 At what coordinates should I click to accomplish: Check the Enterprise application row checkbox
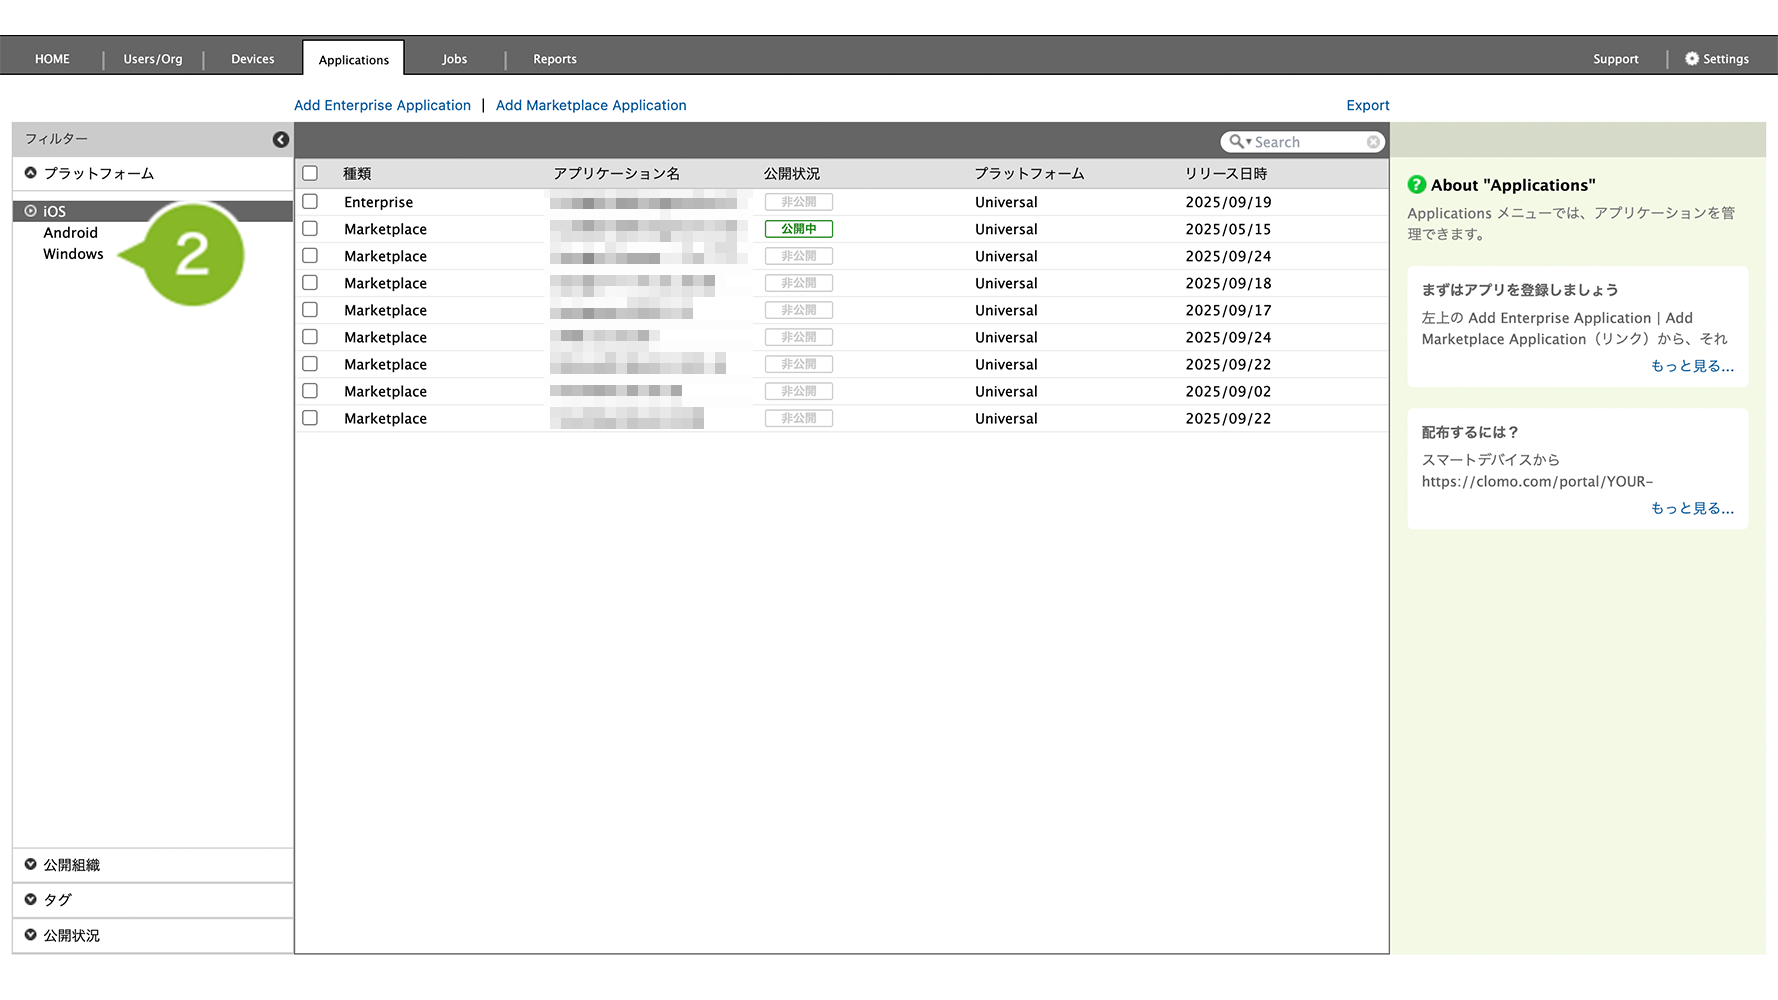click(310, 202)
